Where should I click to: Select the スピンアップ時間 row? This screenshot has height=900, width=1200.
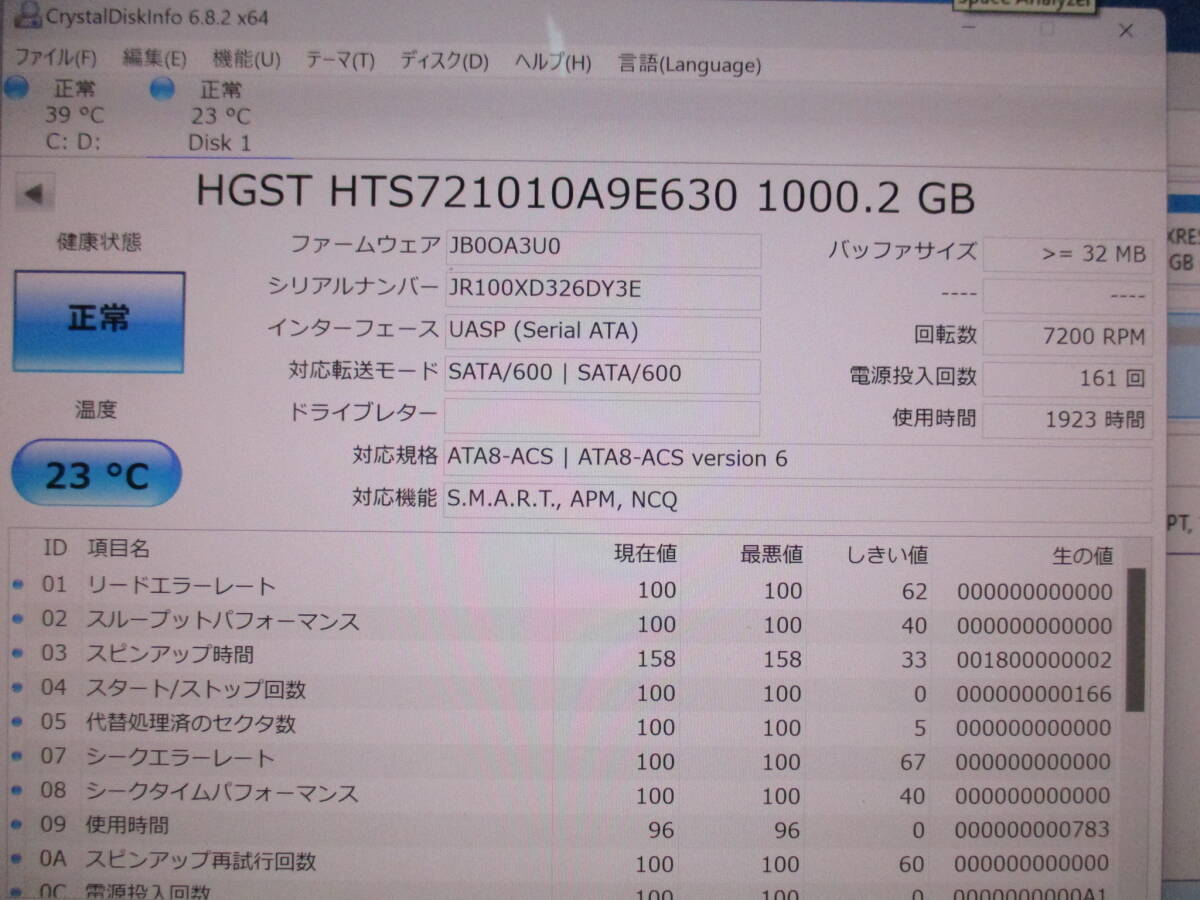pyautogui.click(x=565, y=657)
